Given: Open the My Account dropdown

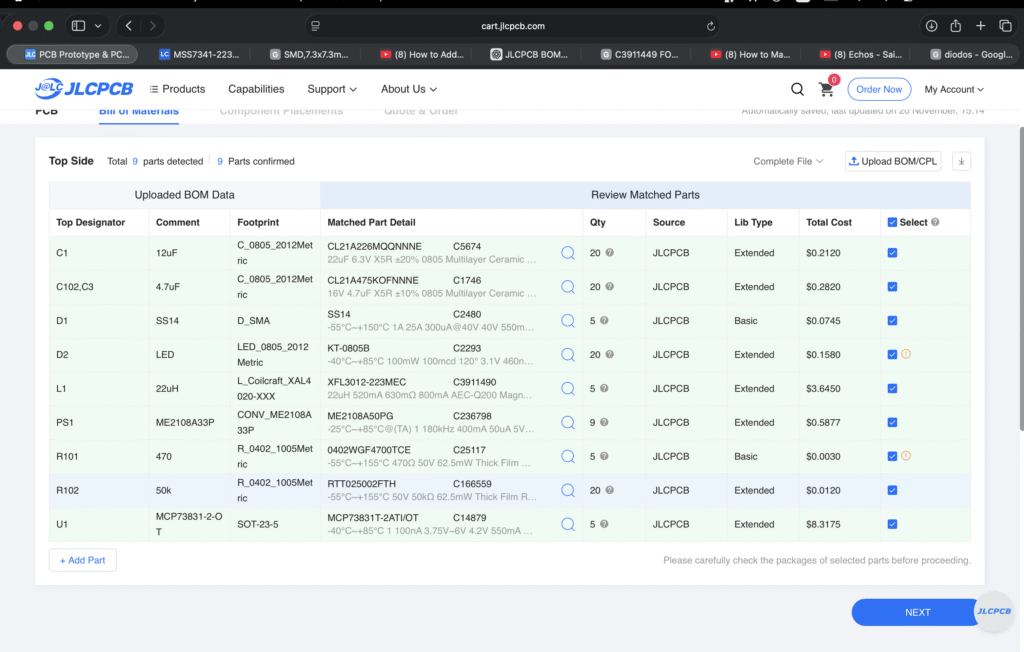Looking at the screenshot, I should coord(953,89).
